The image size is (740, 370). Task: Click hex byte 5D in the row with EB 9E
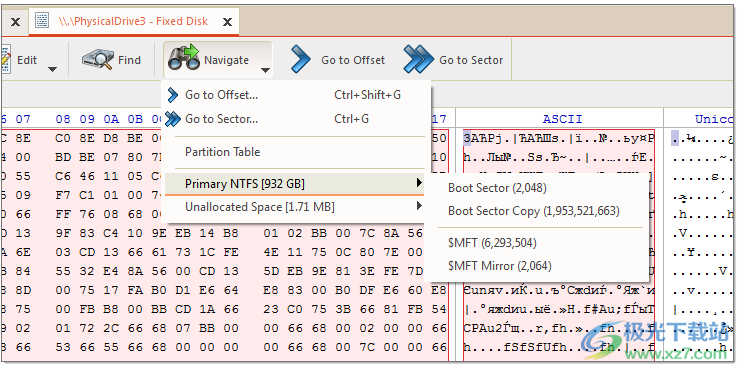[x=271, y=271]
